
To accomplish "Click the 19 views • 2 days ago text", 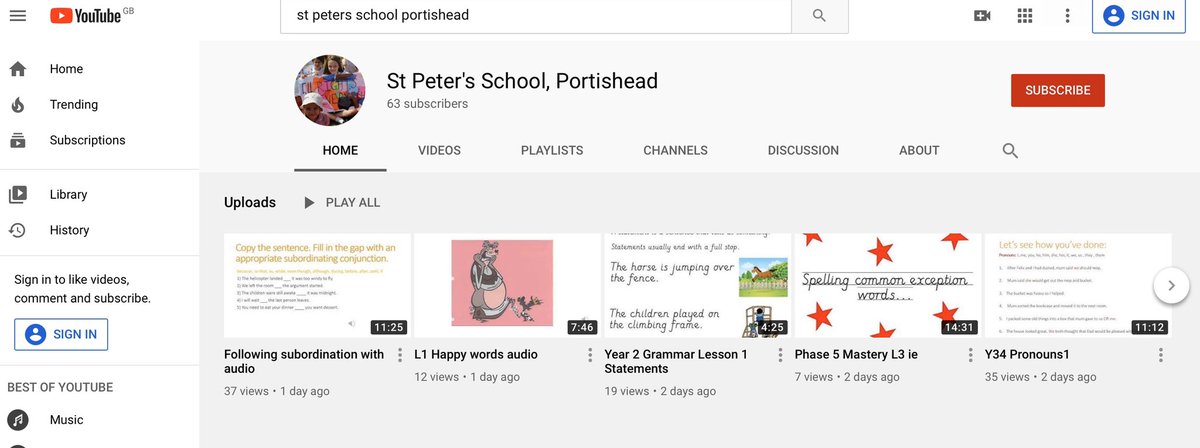I will pyautogui.click(x=660, y=391).
